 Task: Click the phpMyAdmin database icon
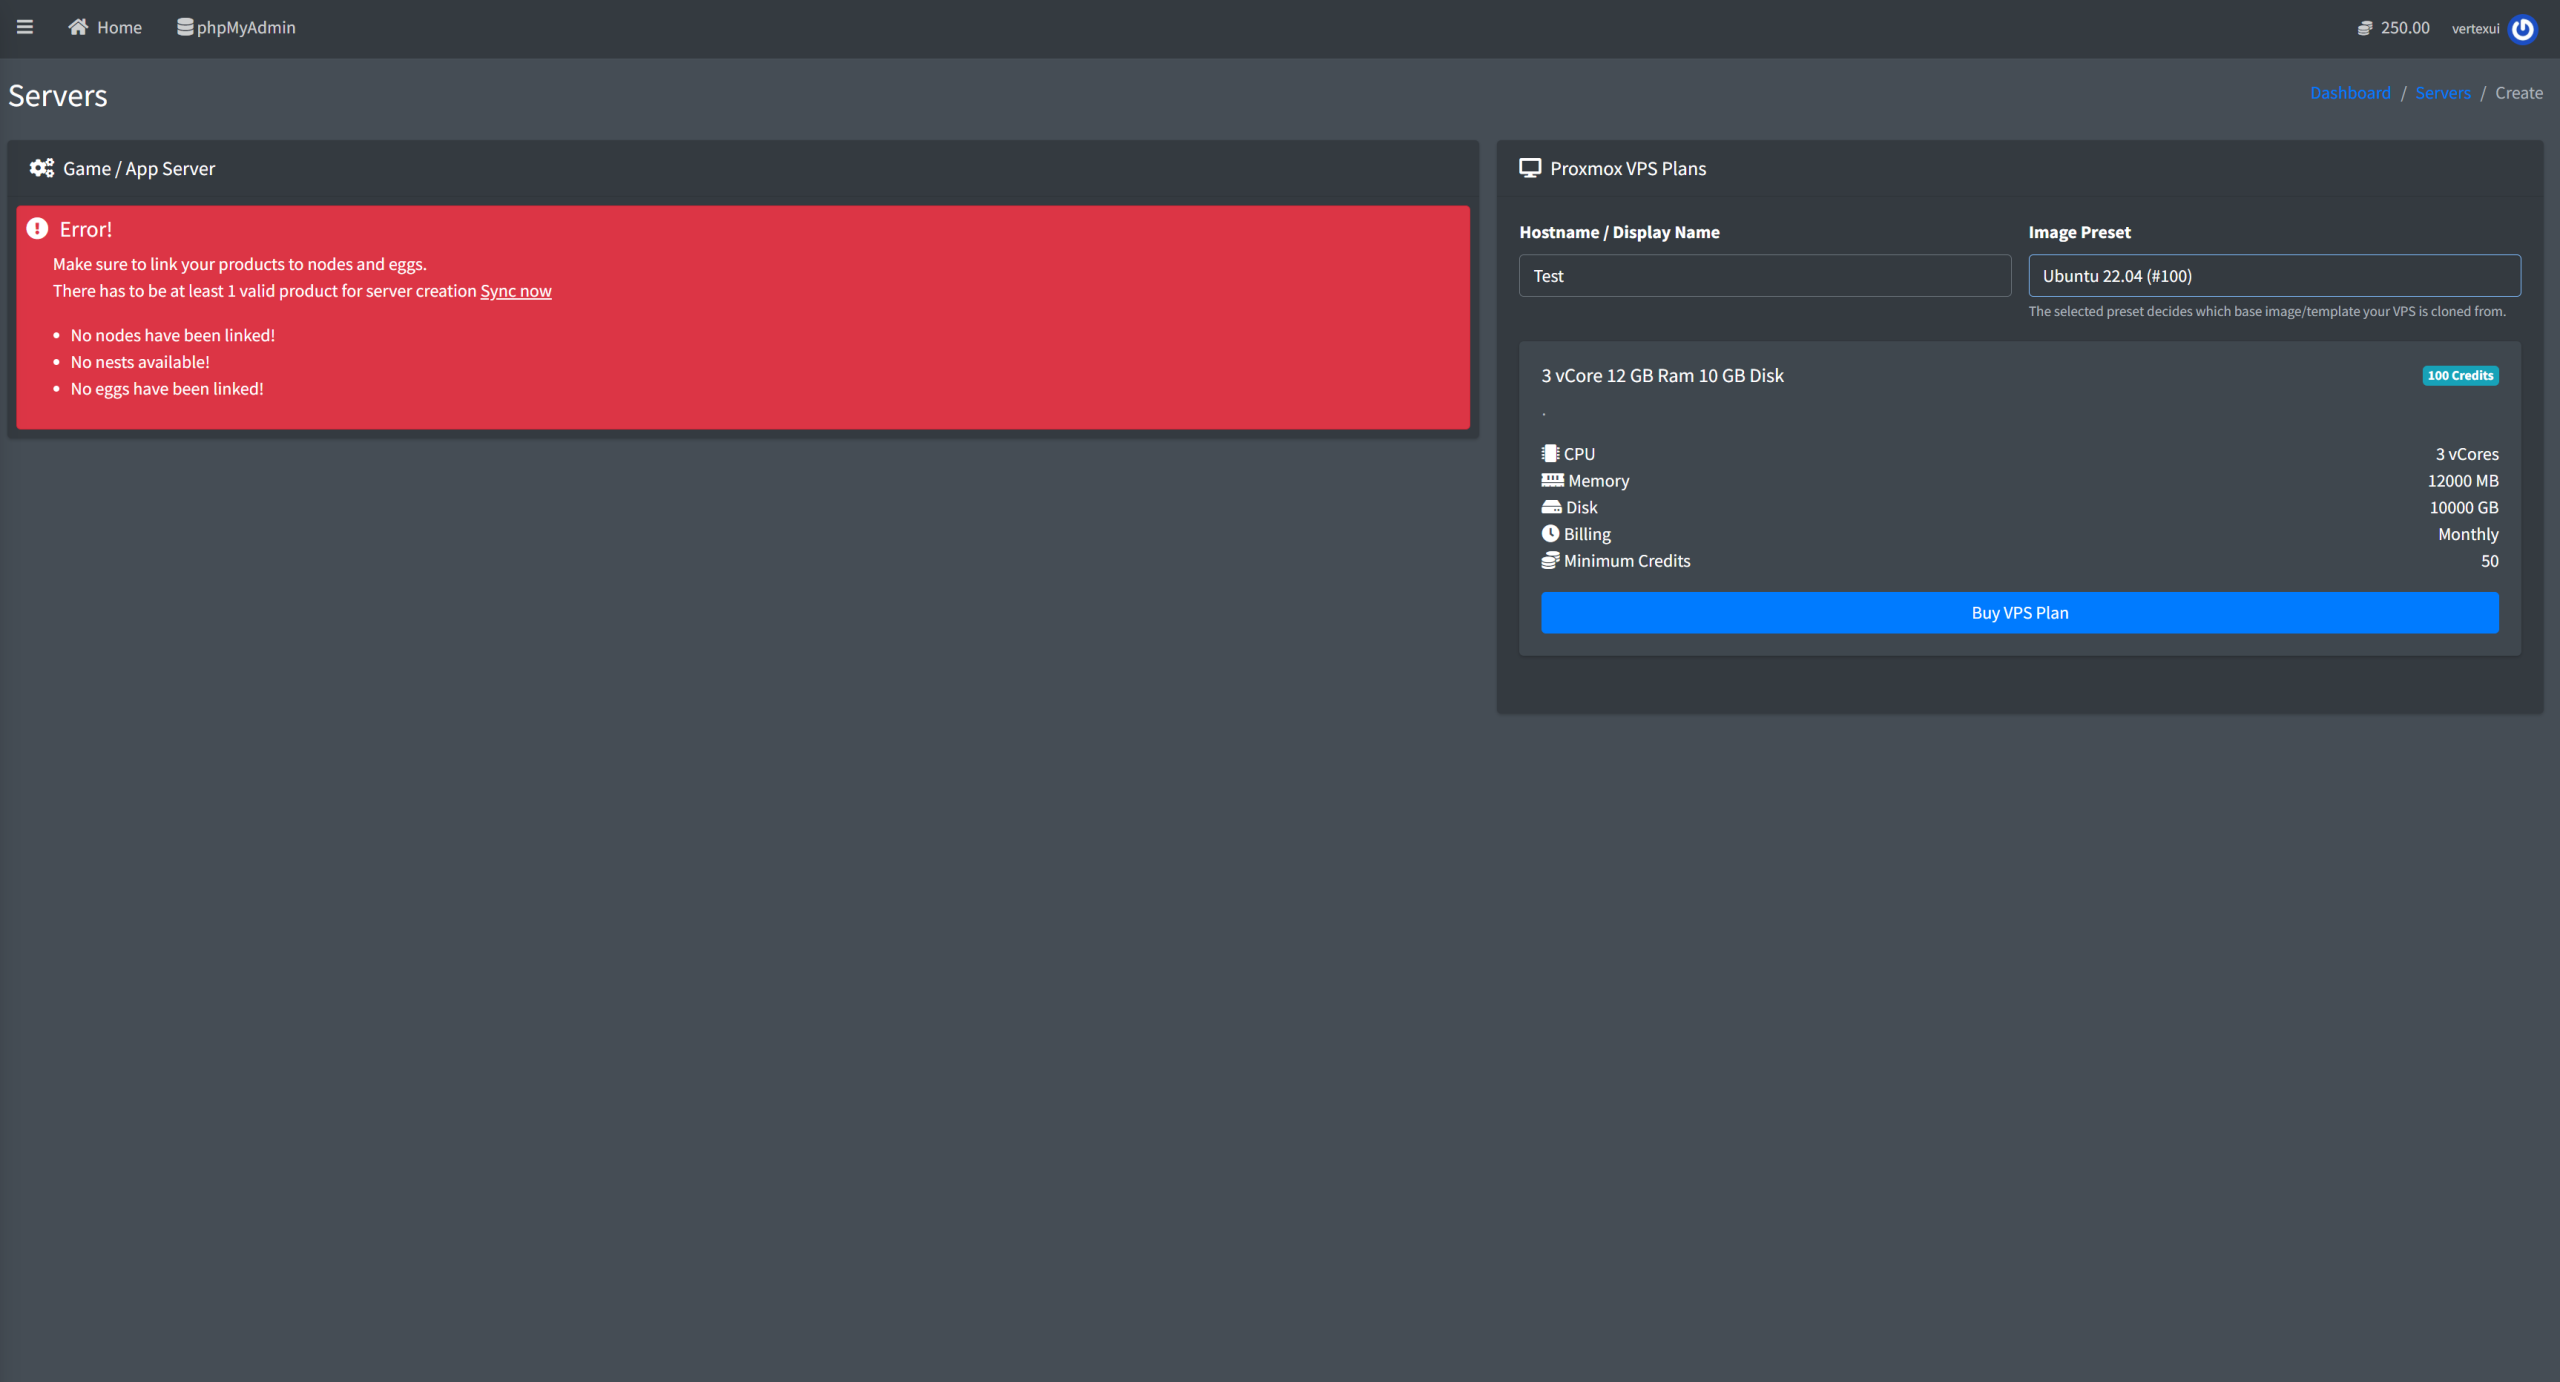[x=185, y=27]
